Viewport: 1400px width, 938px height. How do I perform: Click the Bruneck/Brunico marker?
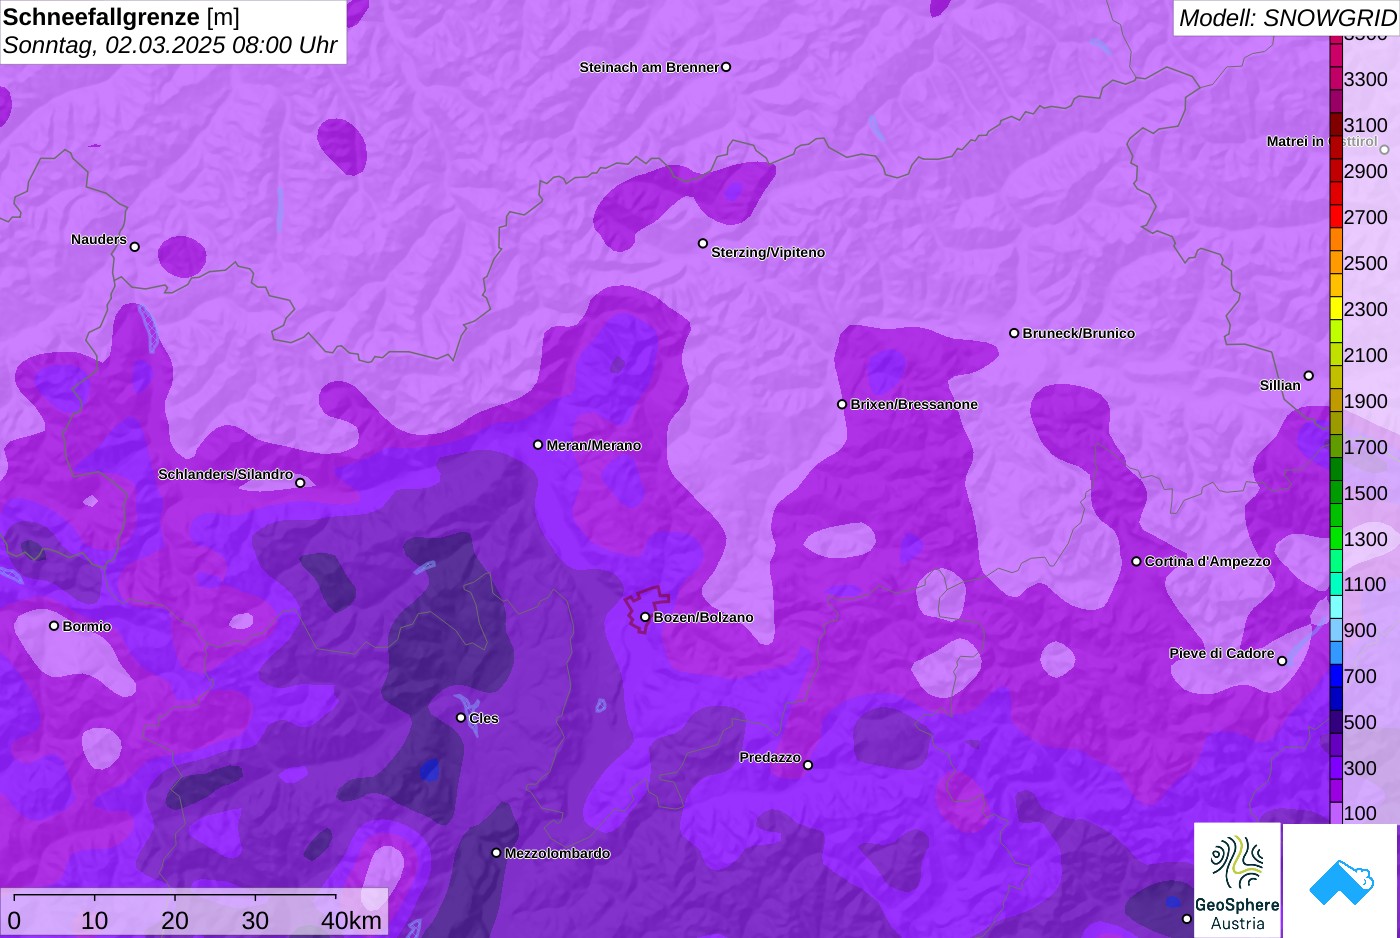click(1014, 333)
